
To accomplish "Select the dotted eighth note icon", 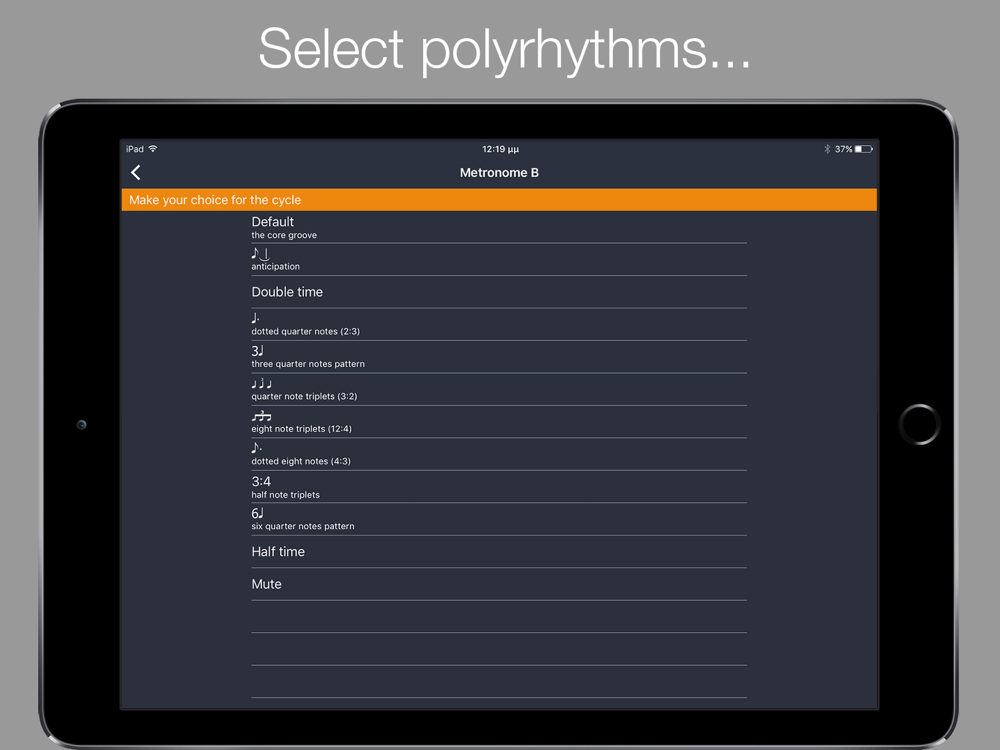I will click(256, 448).
